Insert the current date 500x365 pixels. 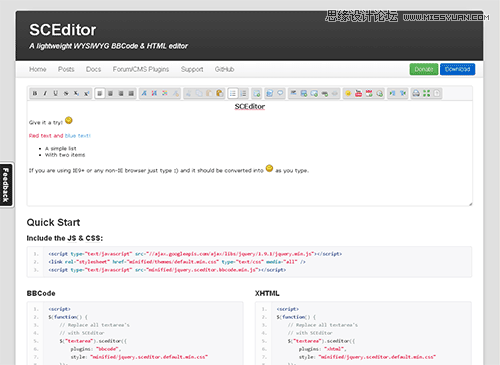coord(369,93)
